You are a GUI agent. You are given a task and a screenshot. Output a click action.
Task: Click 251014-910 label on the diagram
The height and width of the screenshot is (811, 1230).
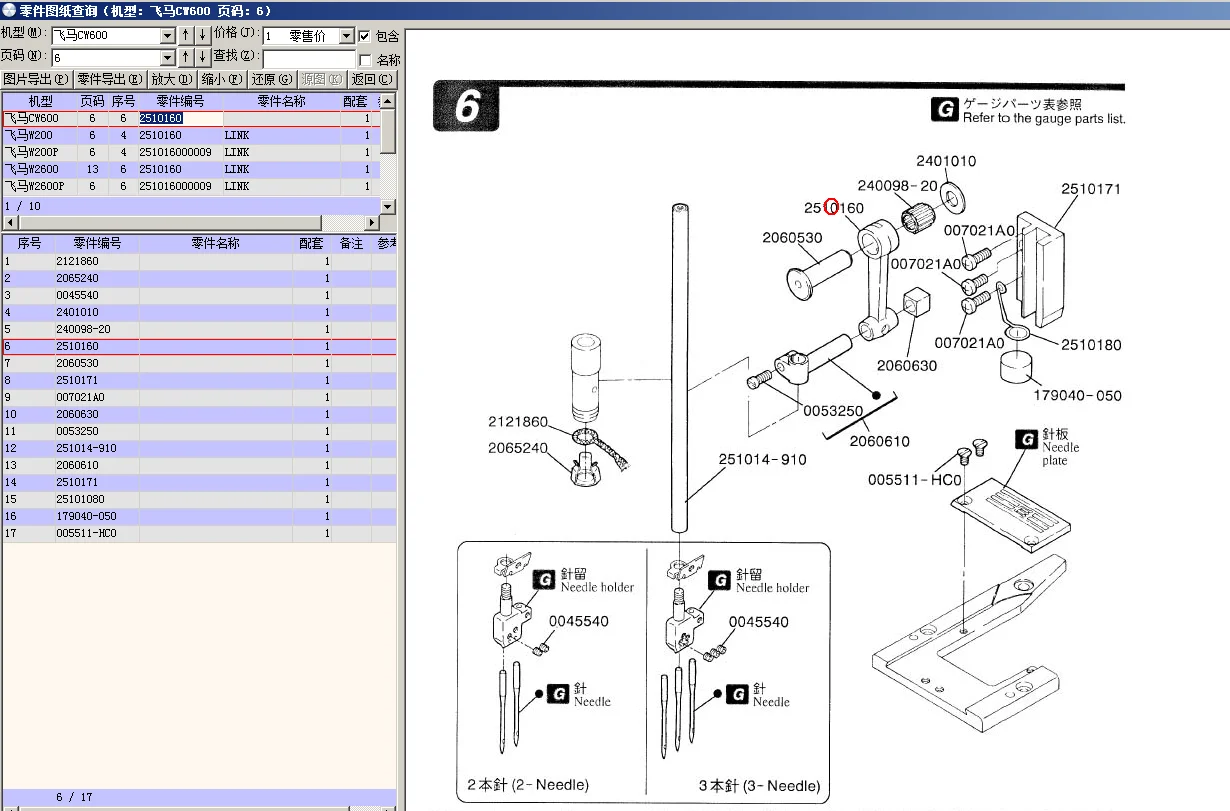[762, 460]
